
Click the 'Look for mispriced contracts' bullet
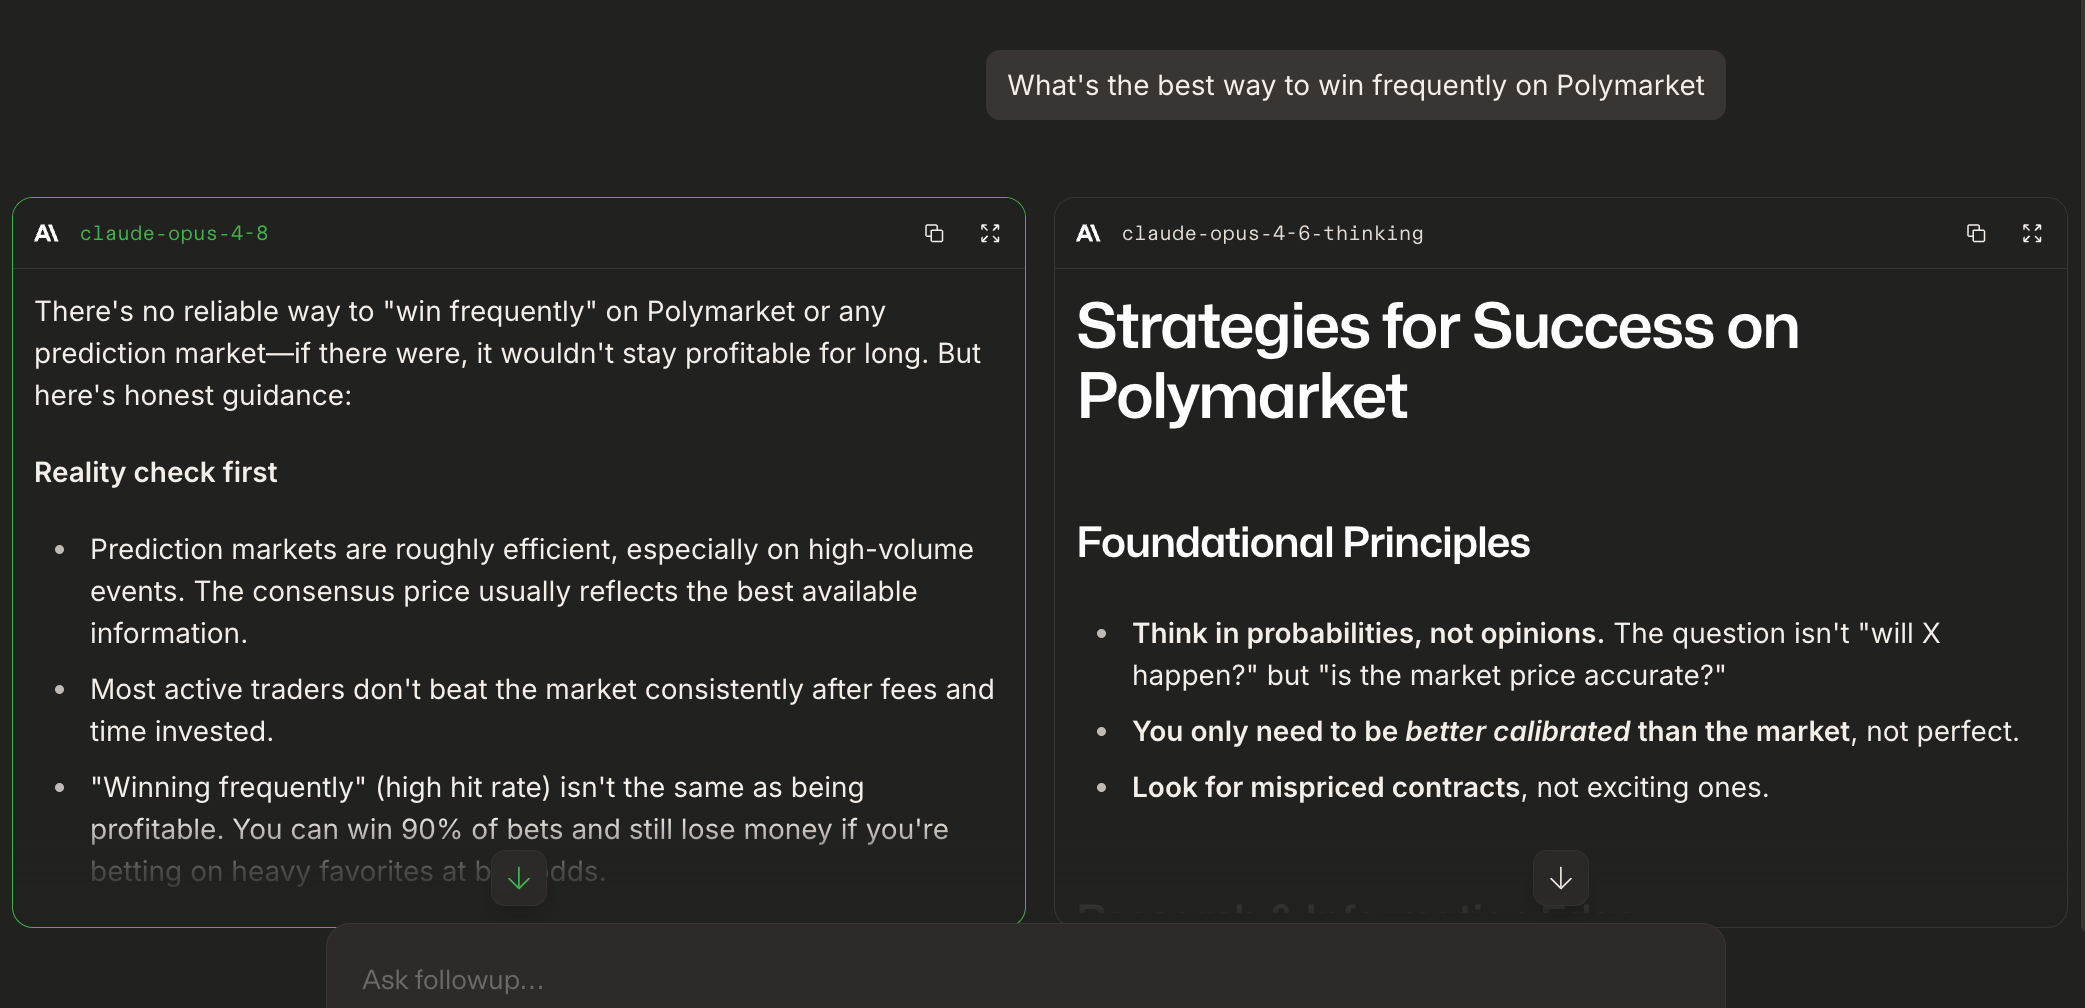pyautogui.click(x=1450, y=787)
